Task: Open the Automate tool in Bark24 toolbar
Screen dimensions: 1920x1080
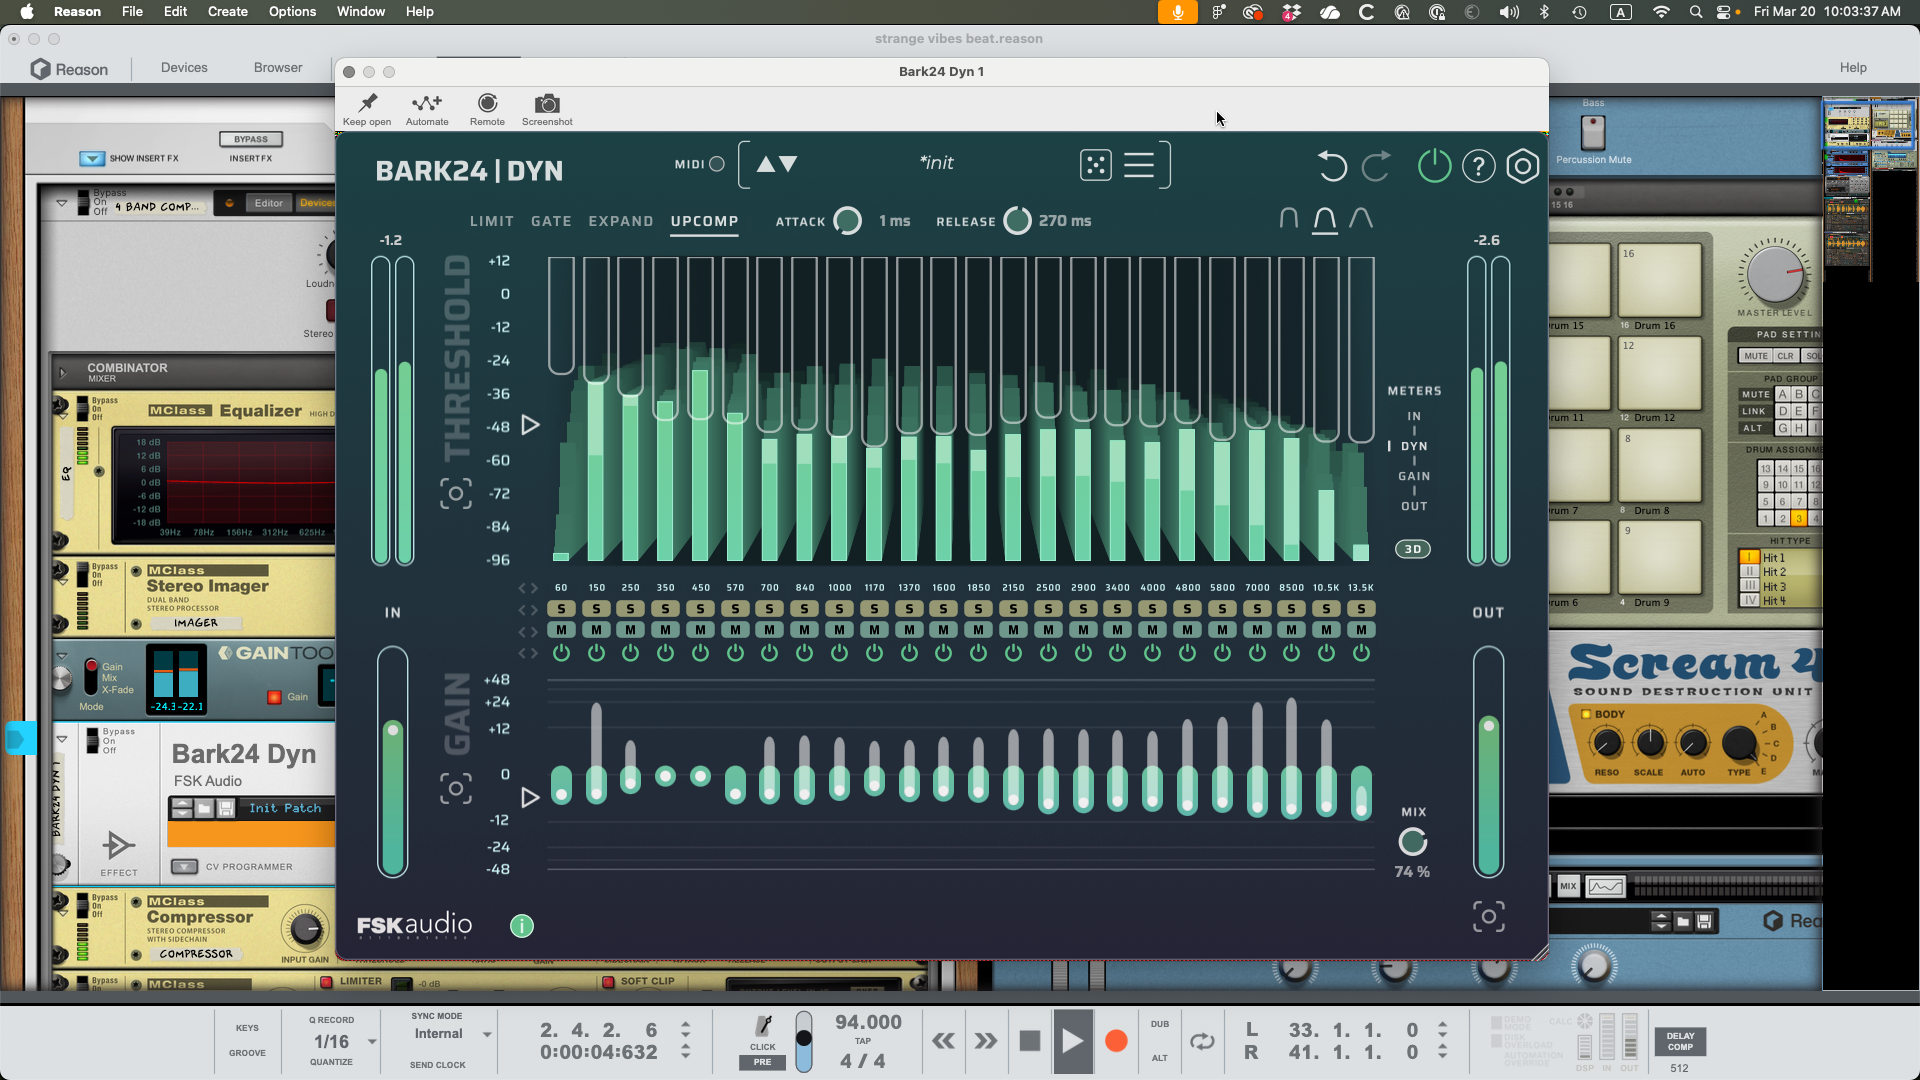Action: (x=427, y=103)
